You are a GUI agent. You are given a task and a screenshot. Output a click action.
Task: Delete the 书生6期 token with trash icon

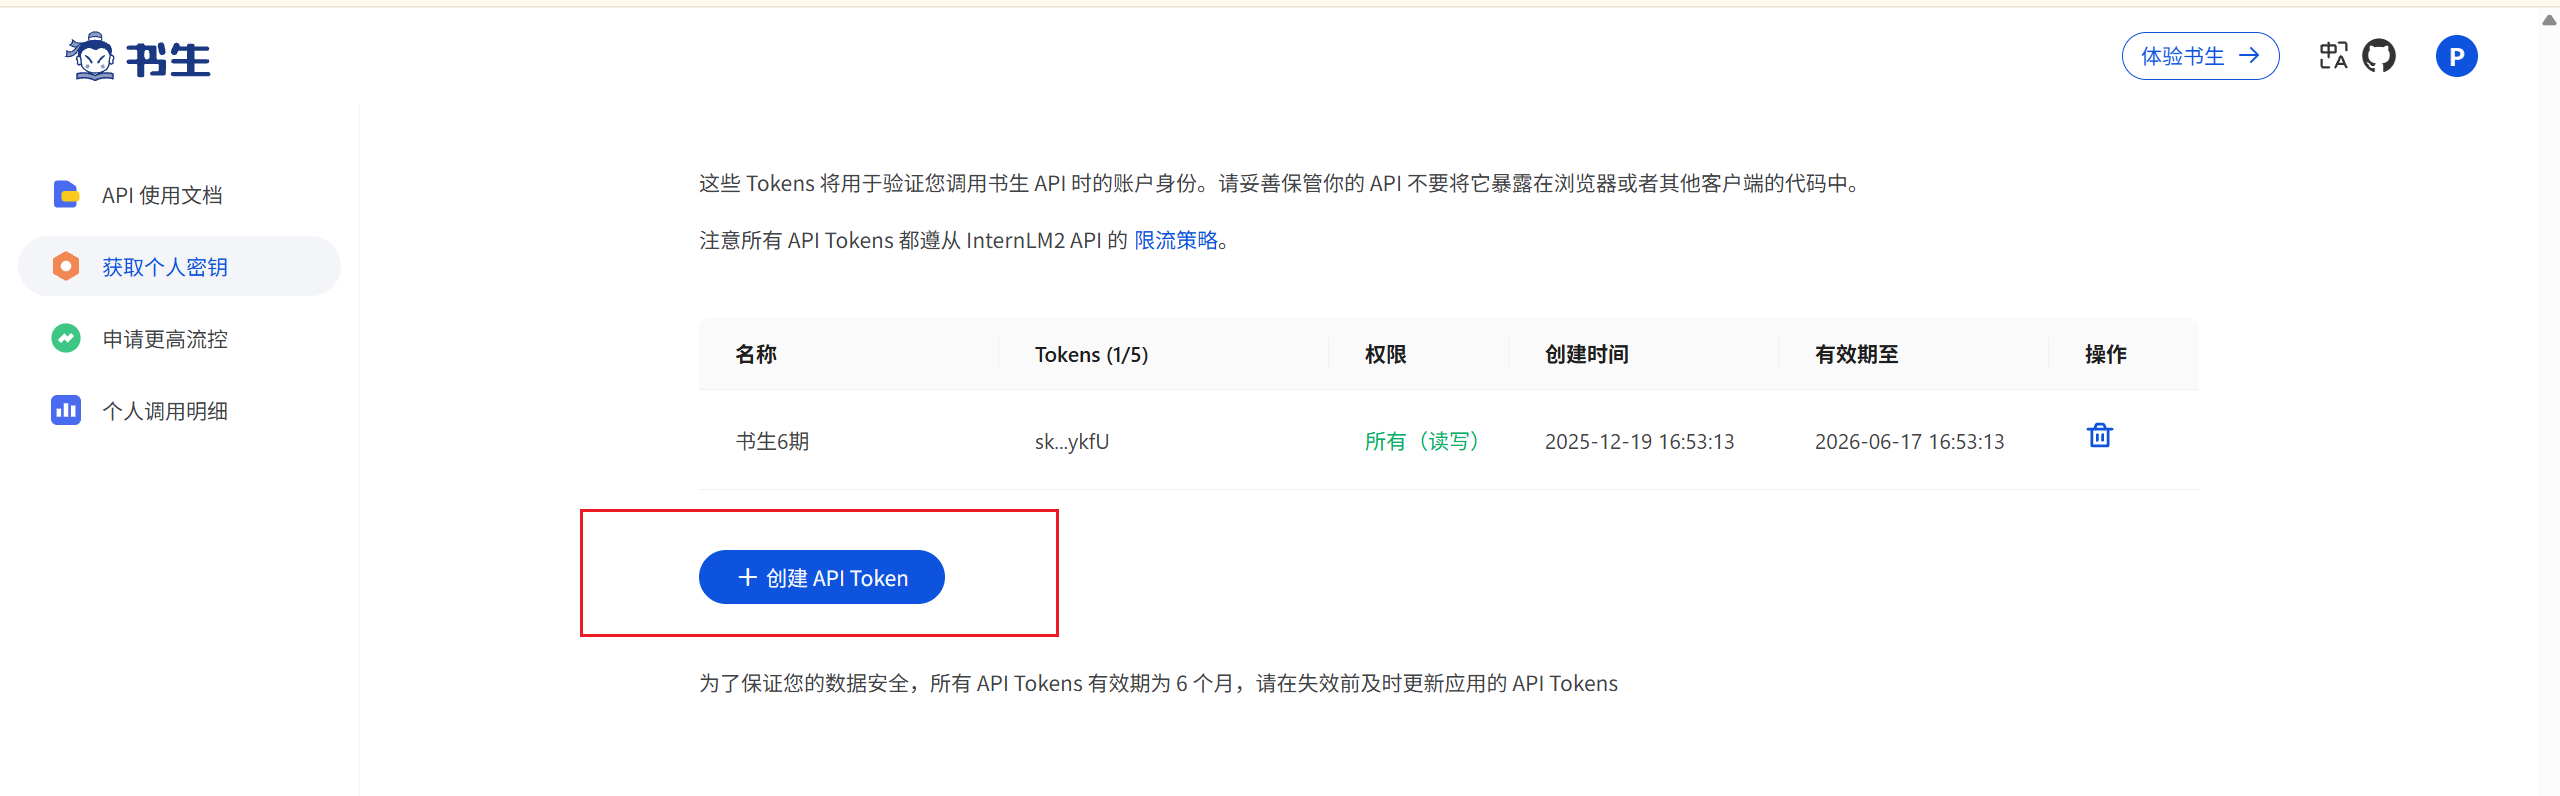[2100, 436]
